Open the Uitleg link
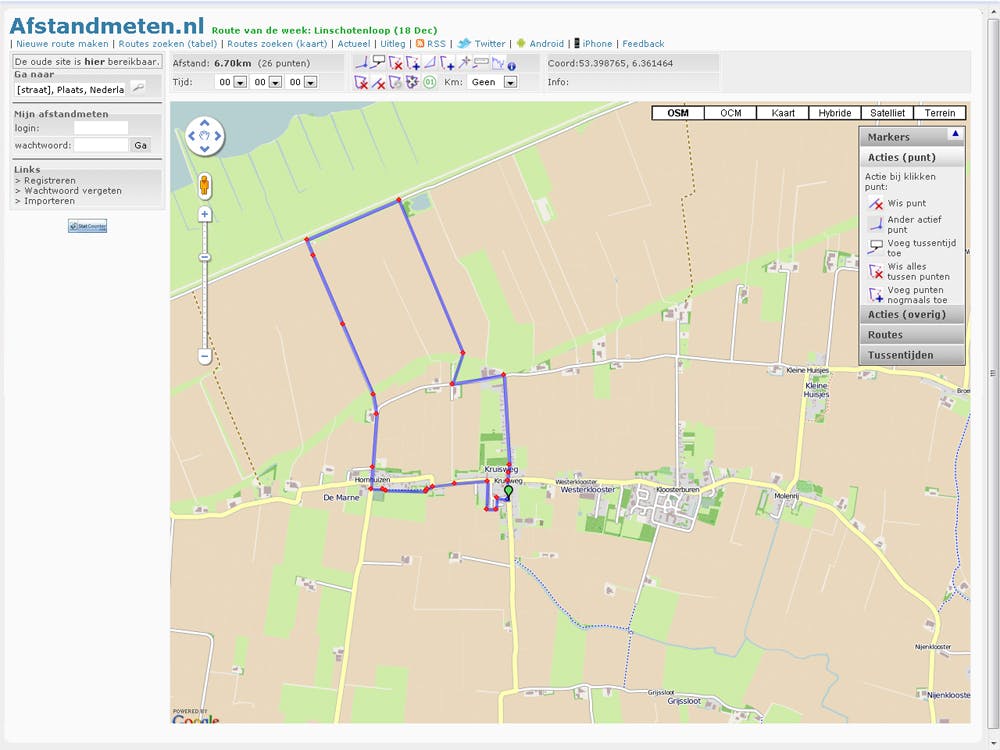This screenshot has width=1000, height=750. point(393,44)
